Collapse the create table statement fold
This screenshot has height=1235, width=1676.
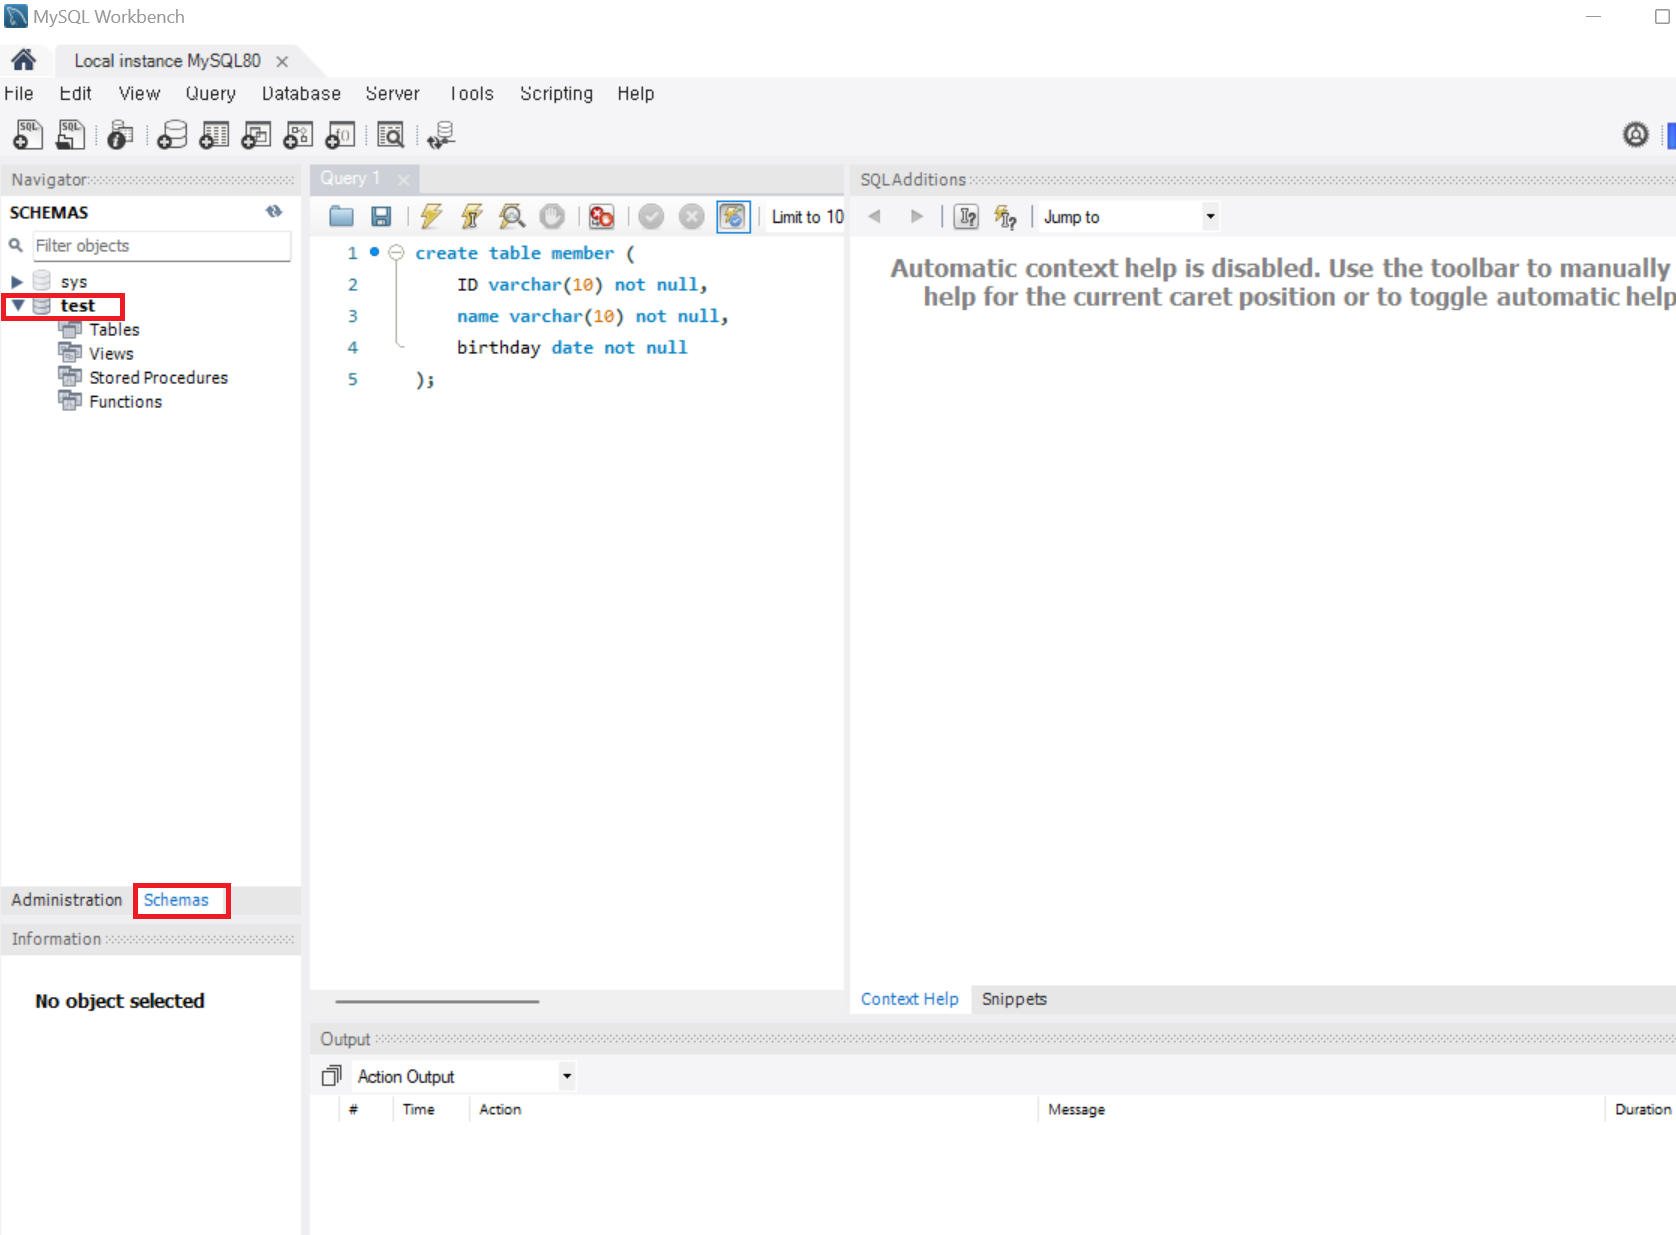[396, 253]
